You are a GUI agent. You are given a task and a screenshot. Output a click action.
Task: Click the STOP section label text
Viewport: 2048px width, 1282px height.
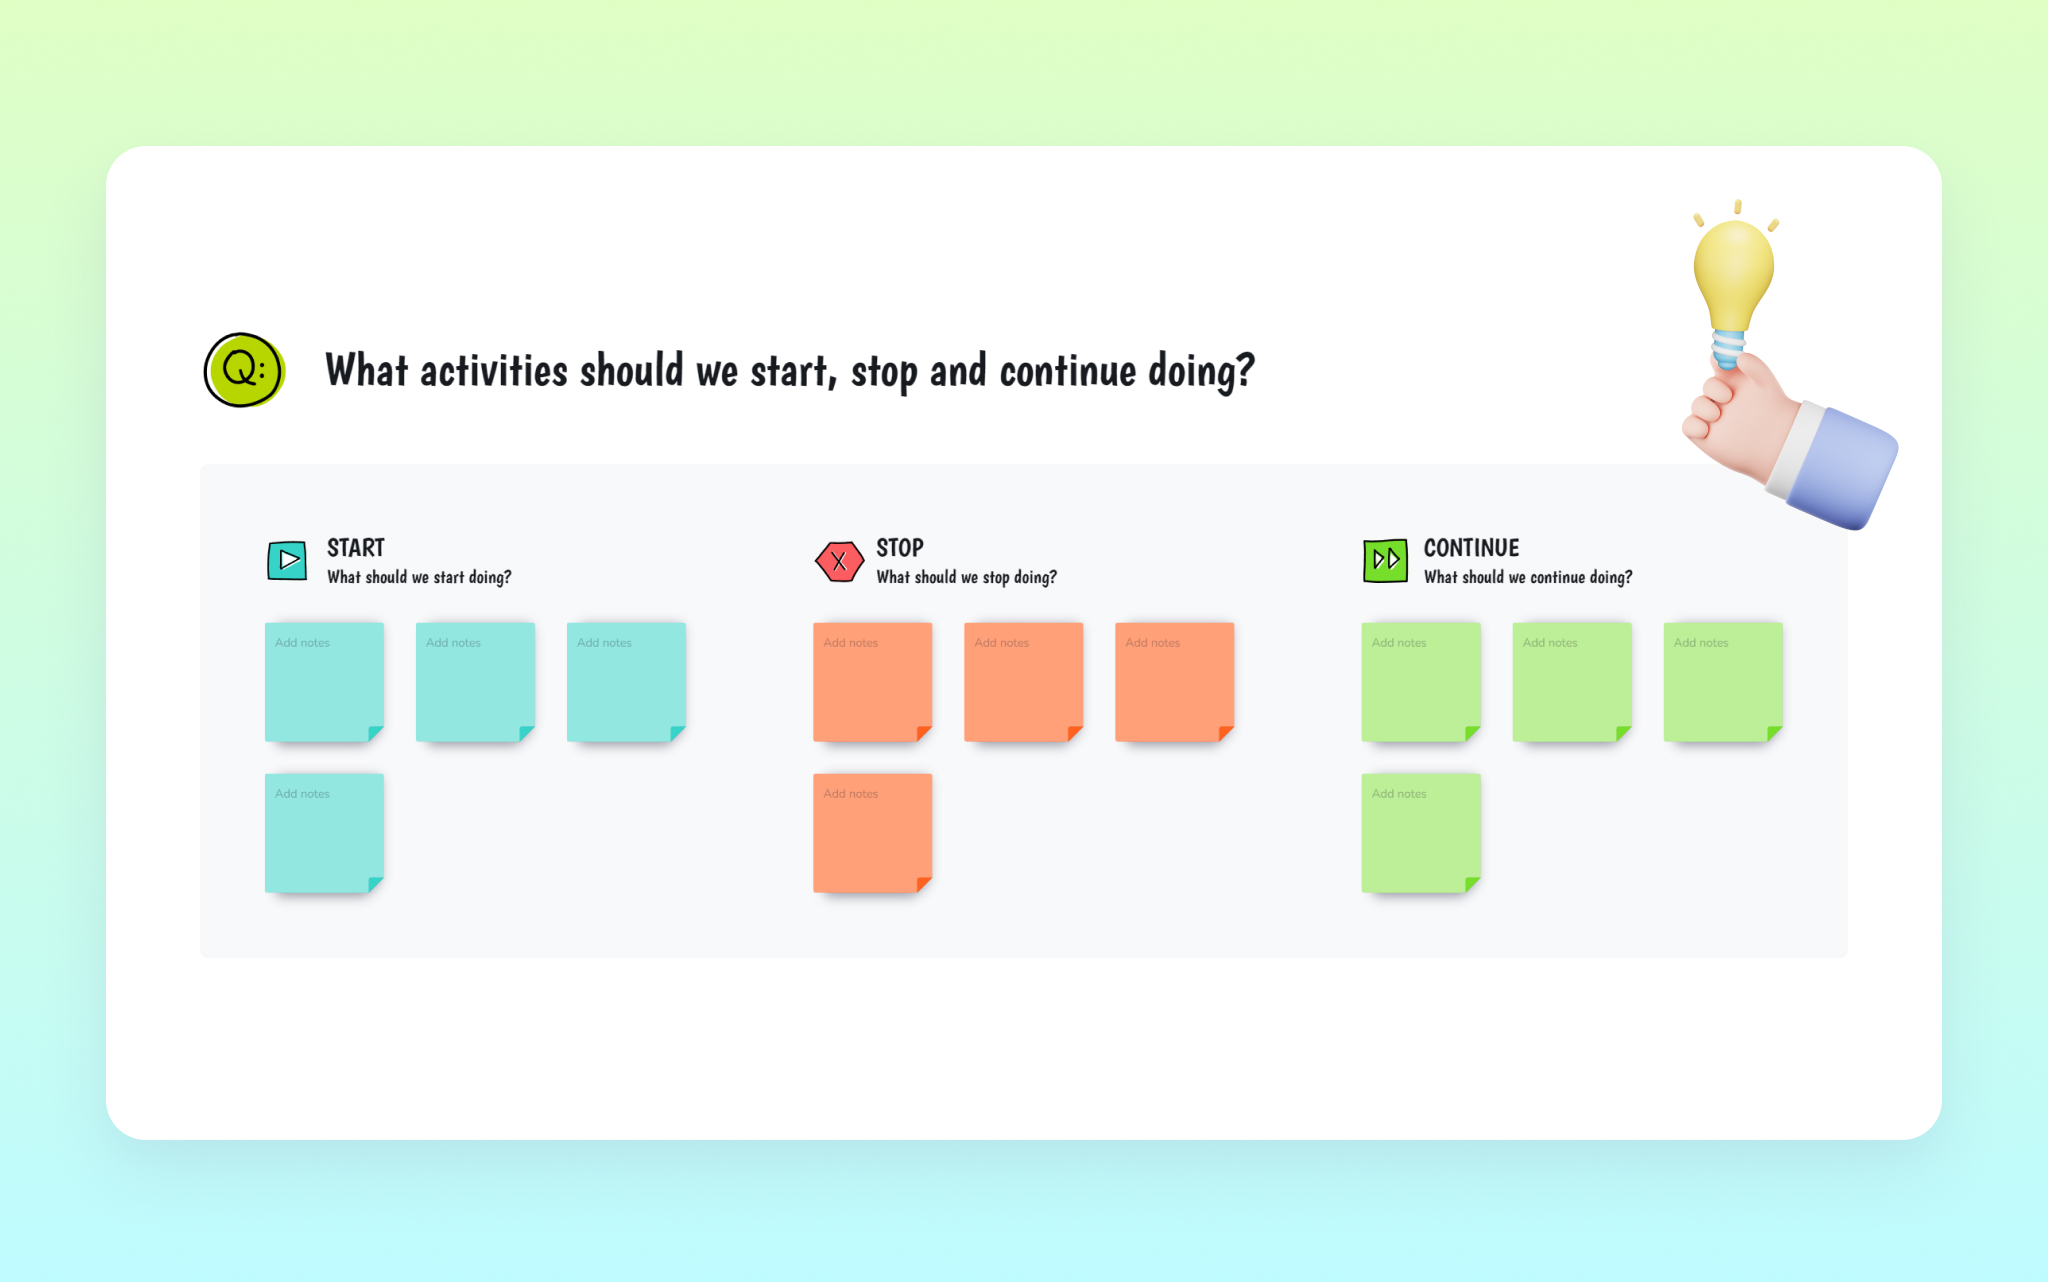(898, 546)
